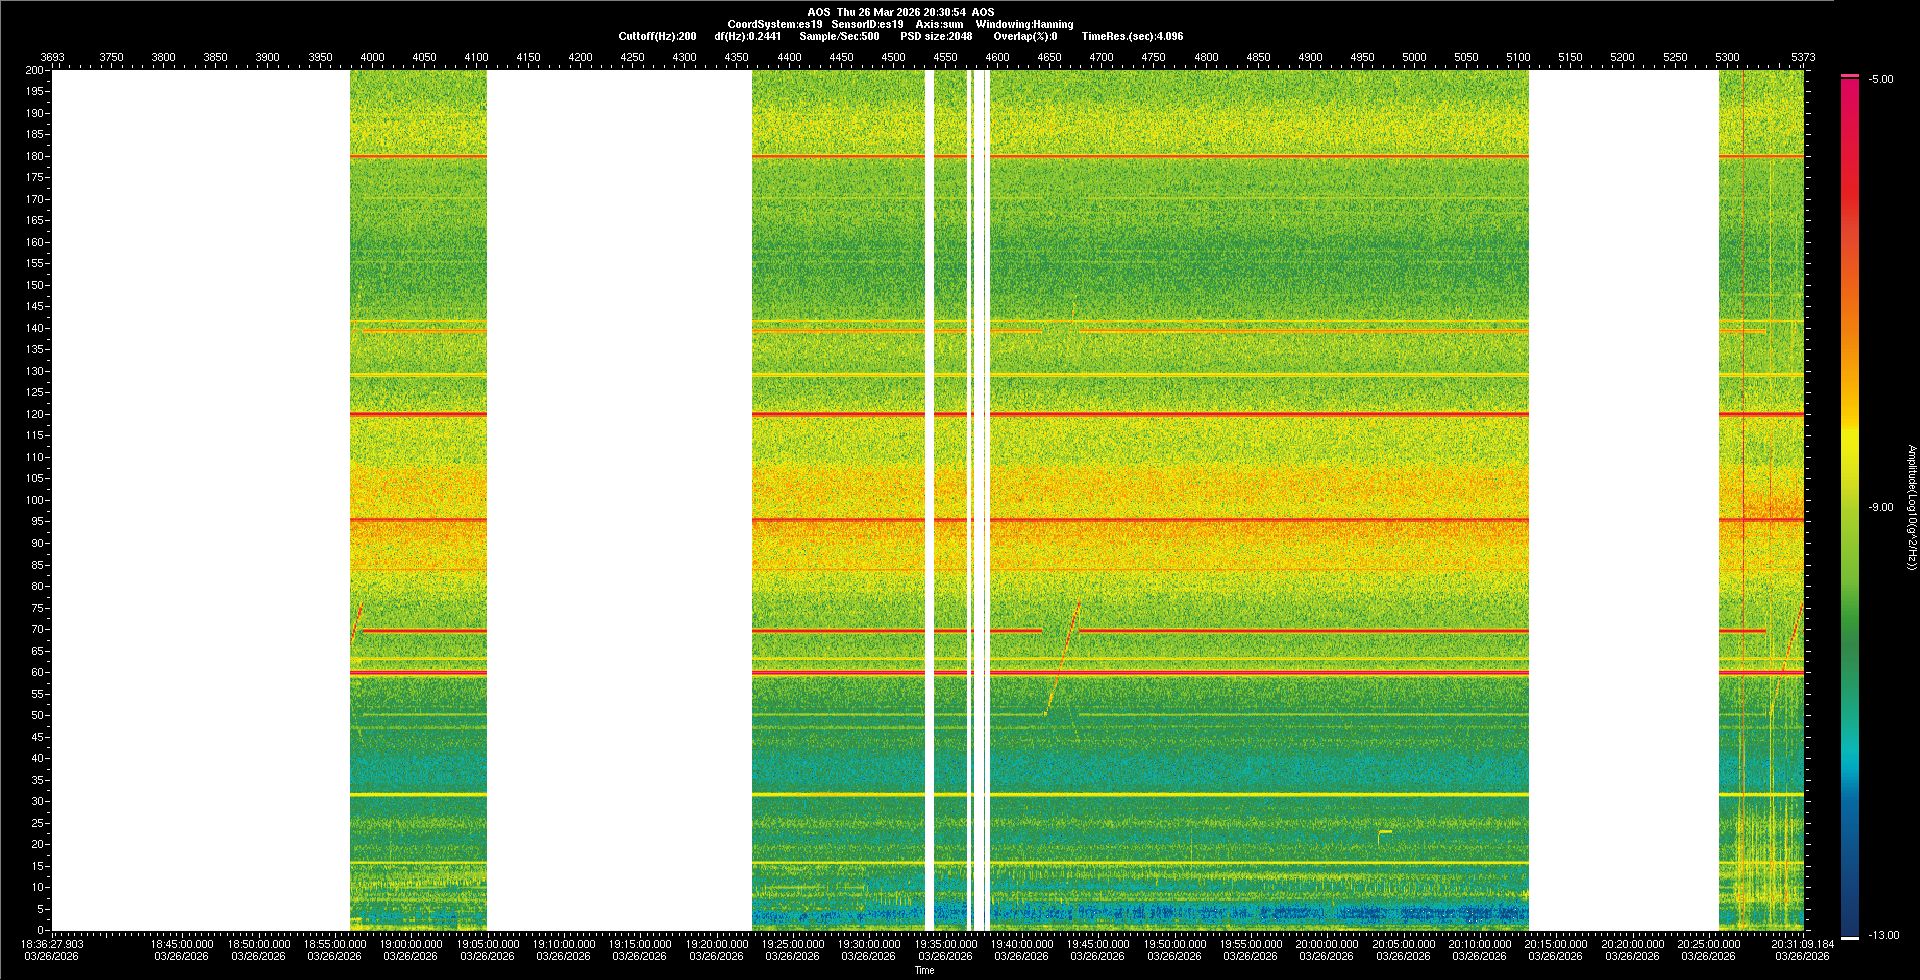Click the small yellow blip near 23 Hz
Screen dimensions: 1920x980
tap(1385, 831)
